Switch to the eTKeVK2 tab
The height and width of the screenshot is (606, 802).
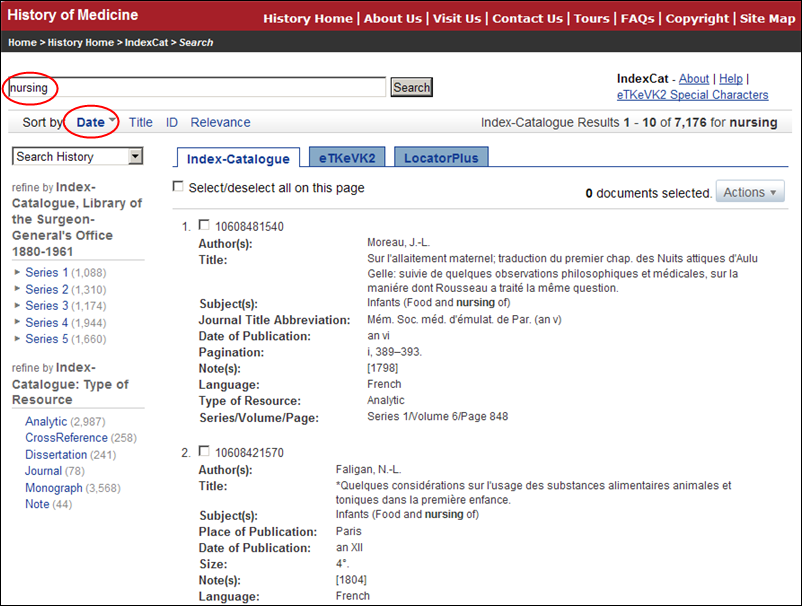click(347, 158)
